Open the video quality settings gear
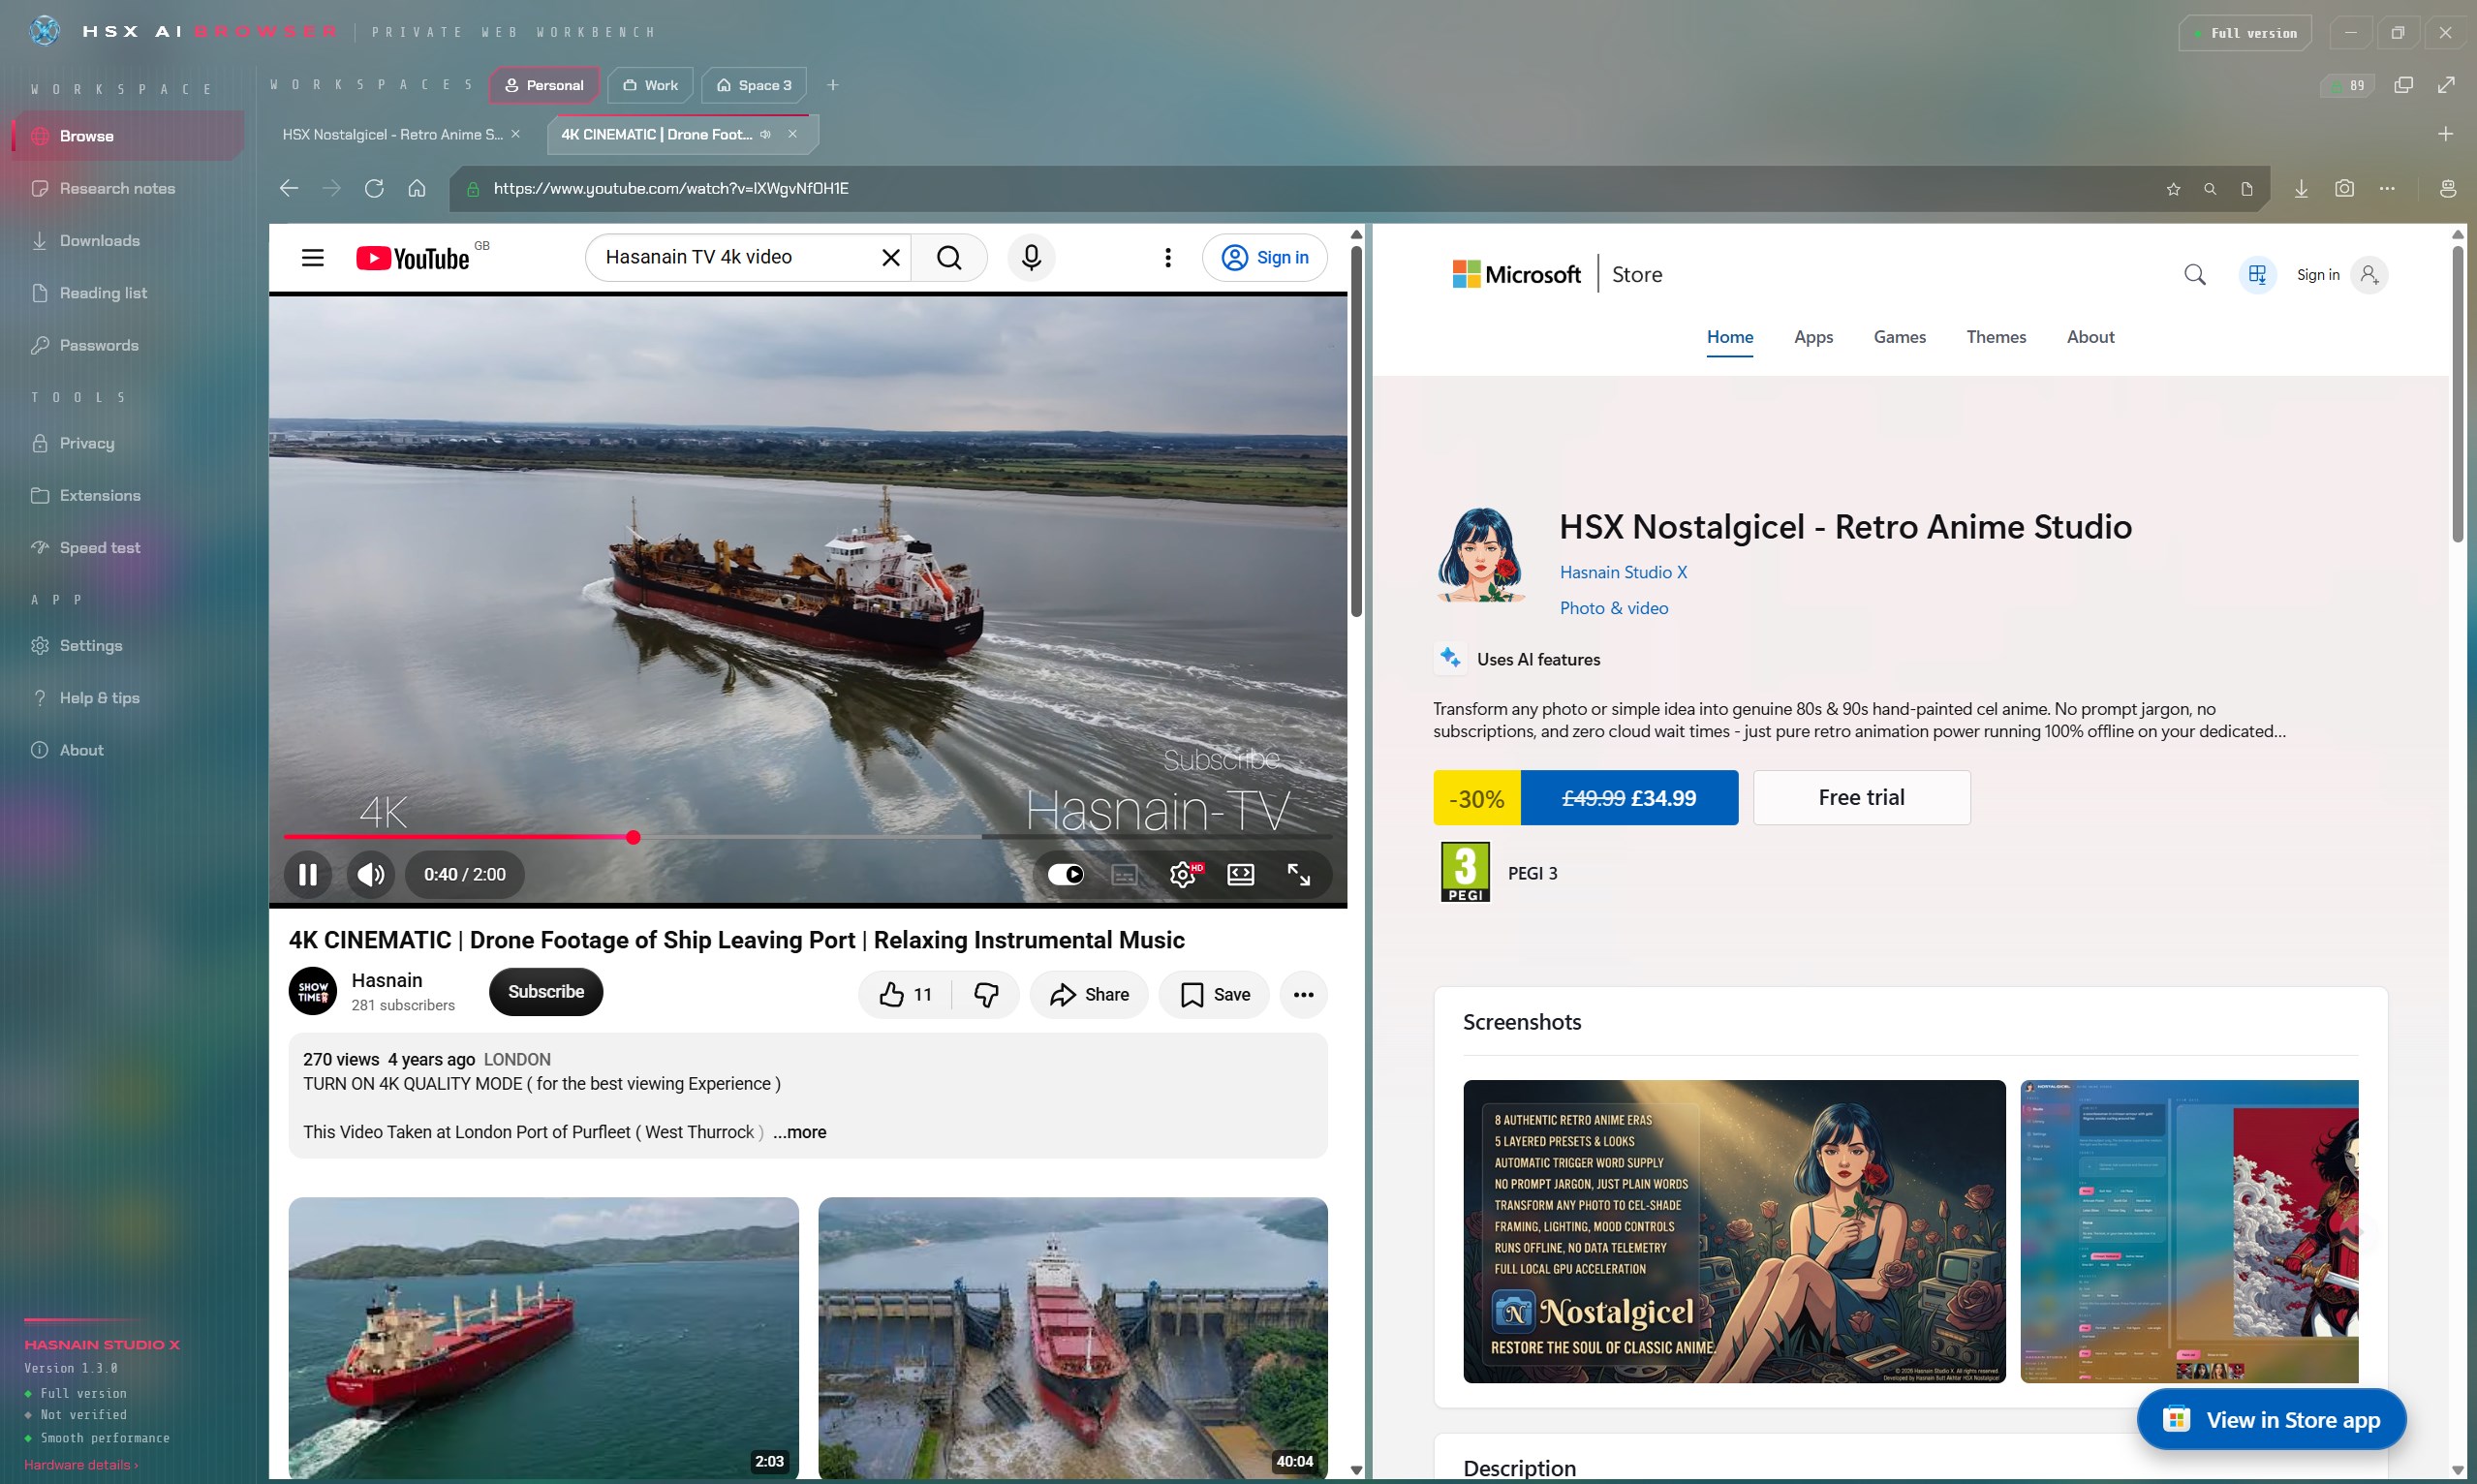Viewport: 2477px width, 1484px height. [x=1183, y=875]
